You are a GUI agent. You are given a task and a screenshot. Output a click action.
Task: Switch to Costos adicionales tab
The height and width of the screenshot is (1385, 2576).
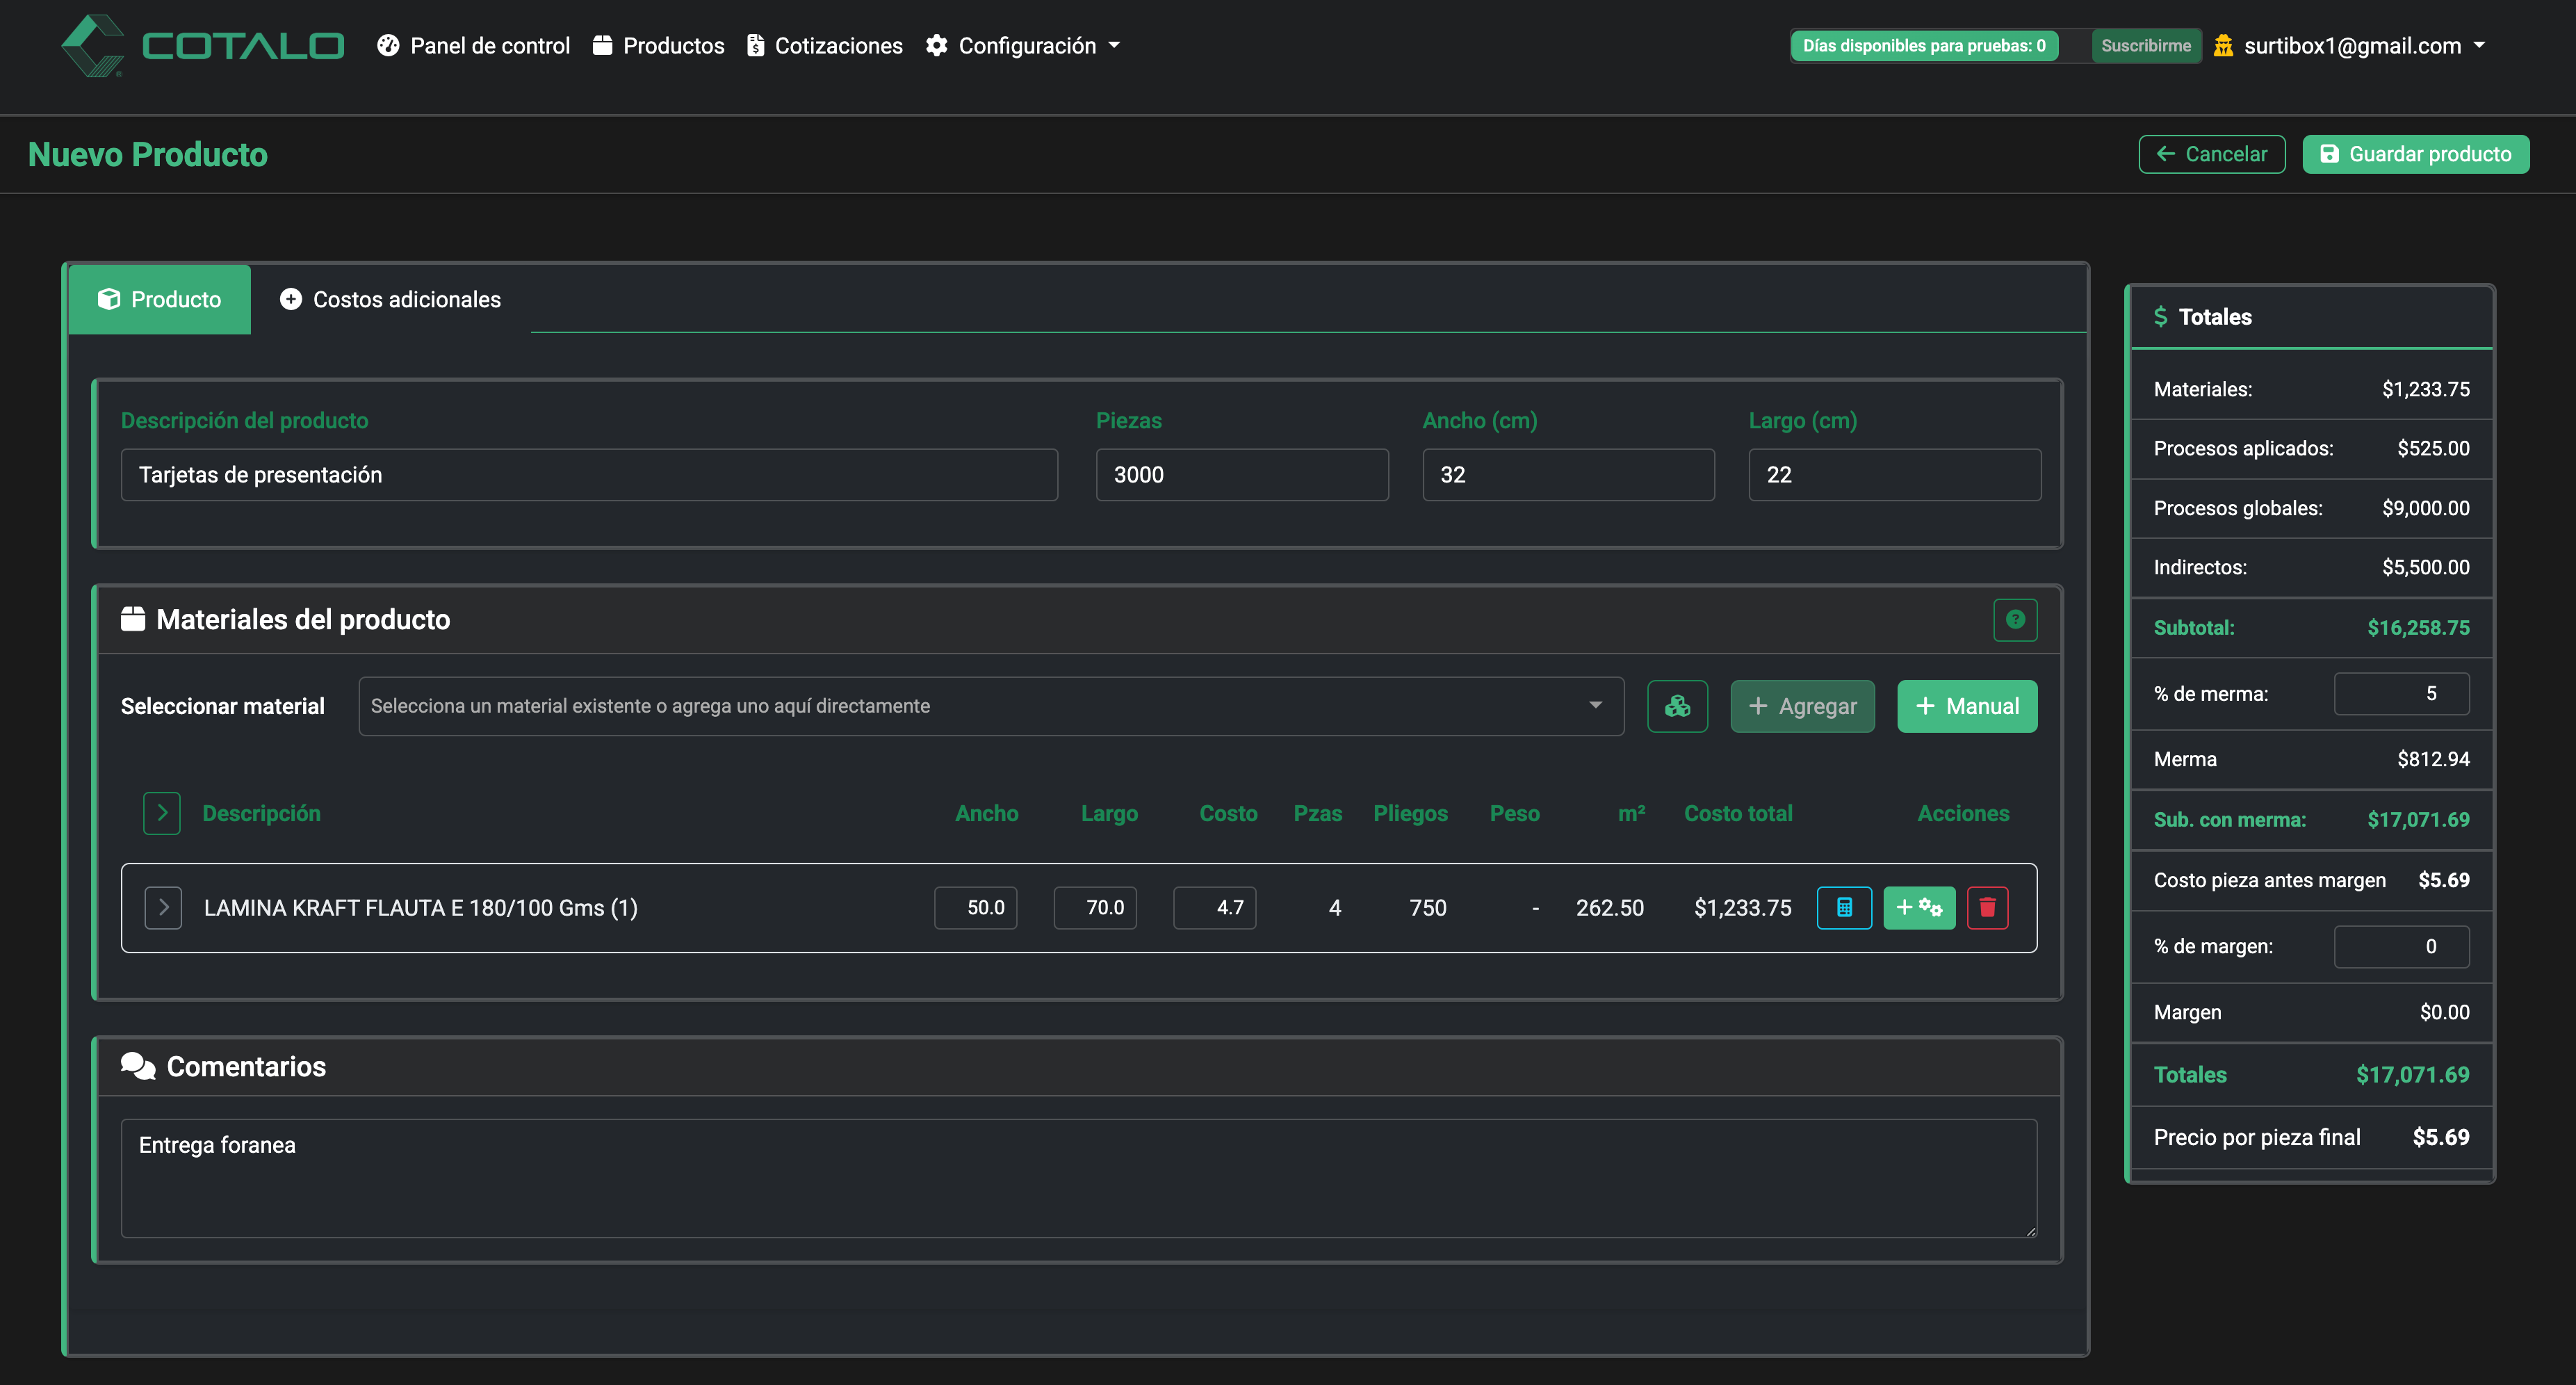pyautogui.click(x=391, y=299)
